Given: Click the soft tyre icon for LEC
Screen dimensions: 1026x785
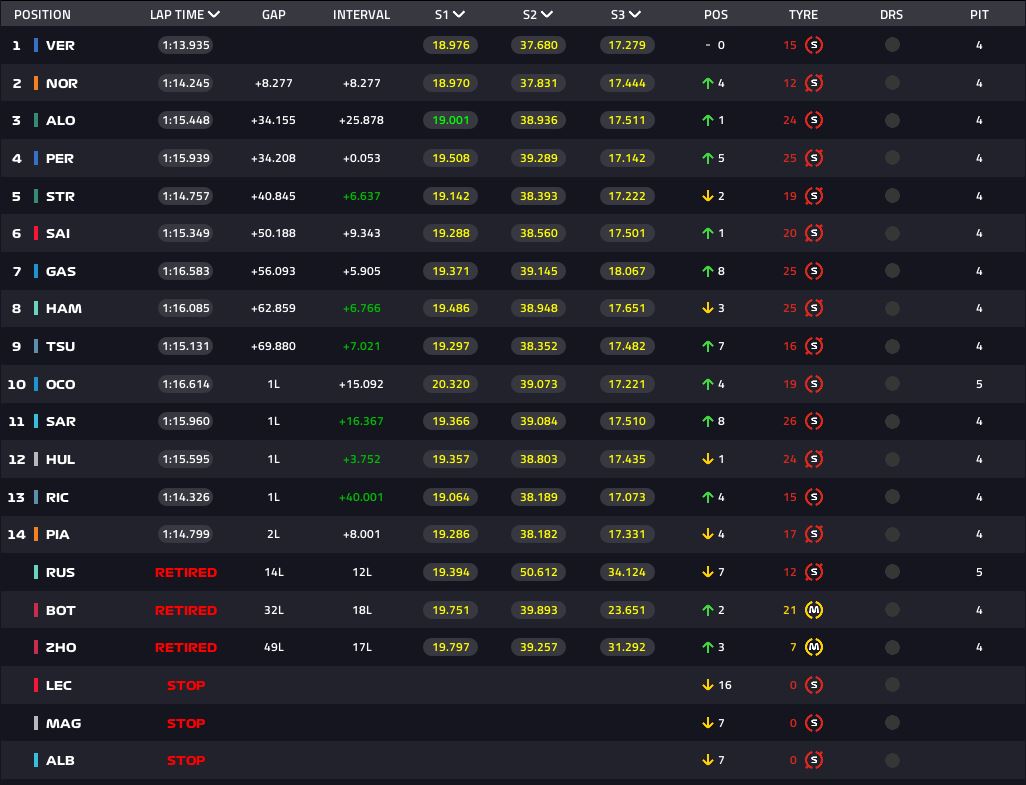Looking at the screenshot, I should point(814,685).
